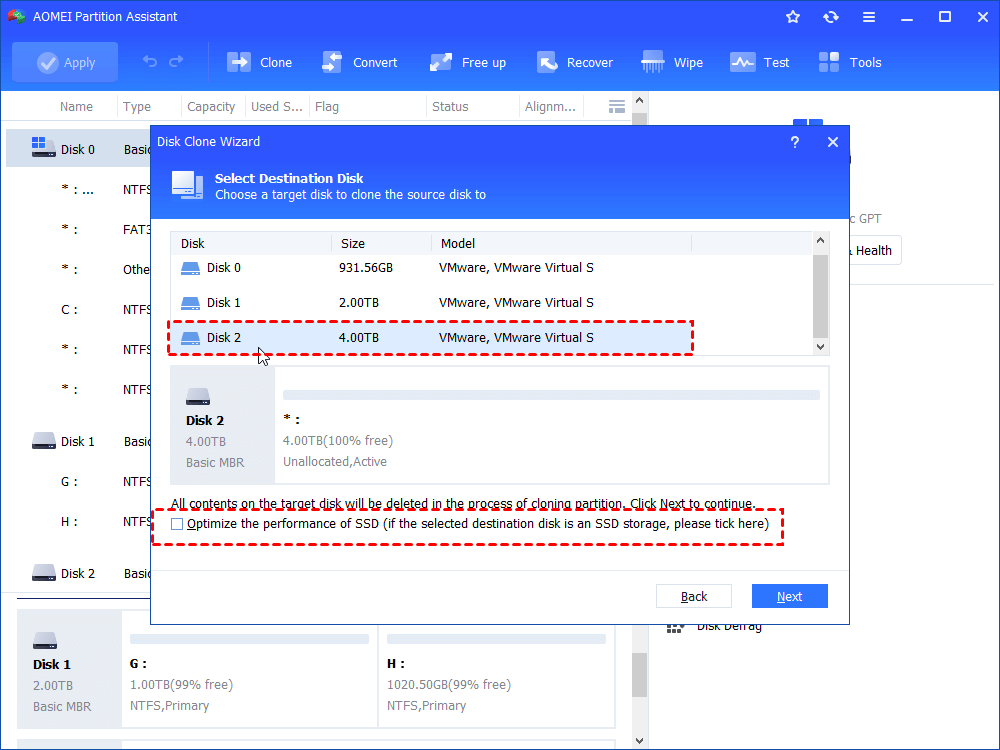Click the star favorite icon in title bar

point(793,17)
